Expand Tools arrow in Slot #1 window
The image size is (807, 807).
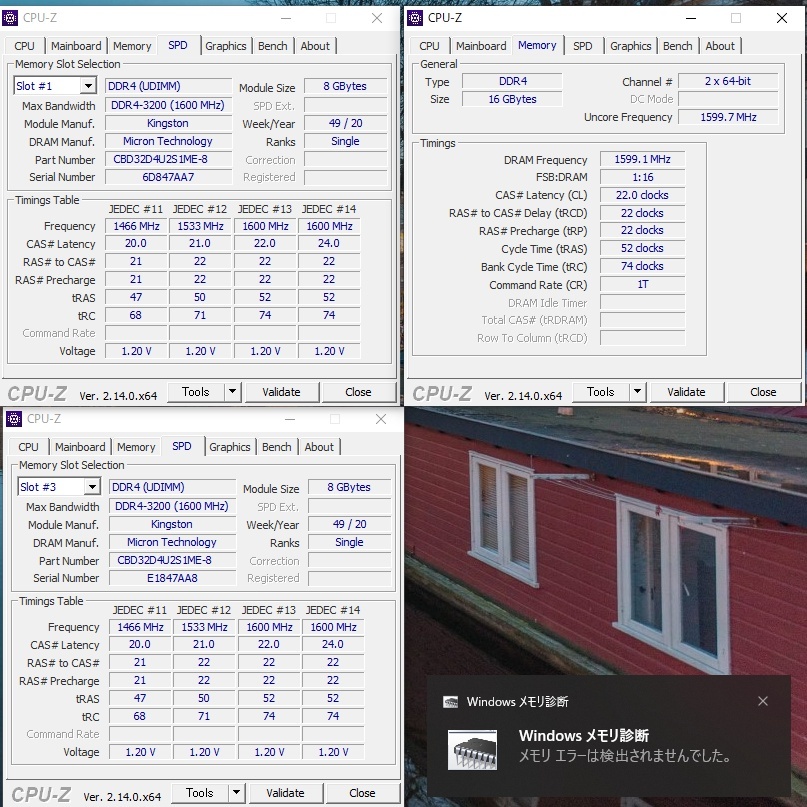(233, 392)
